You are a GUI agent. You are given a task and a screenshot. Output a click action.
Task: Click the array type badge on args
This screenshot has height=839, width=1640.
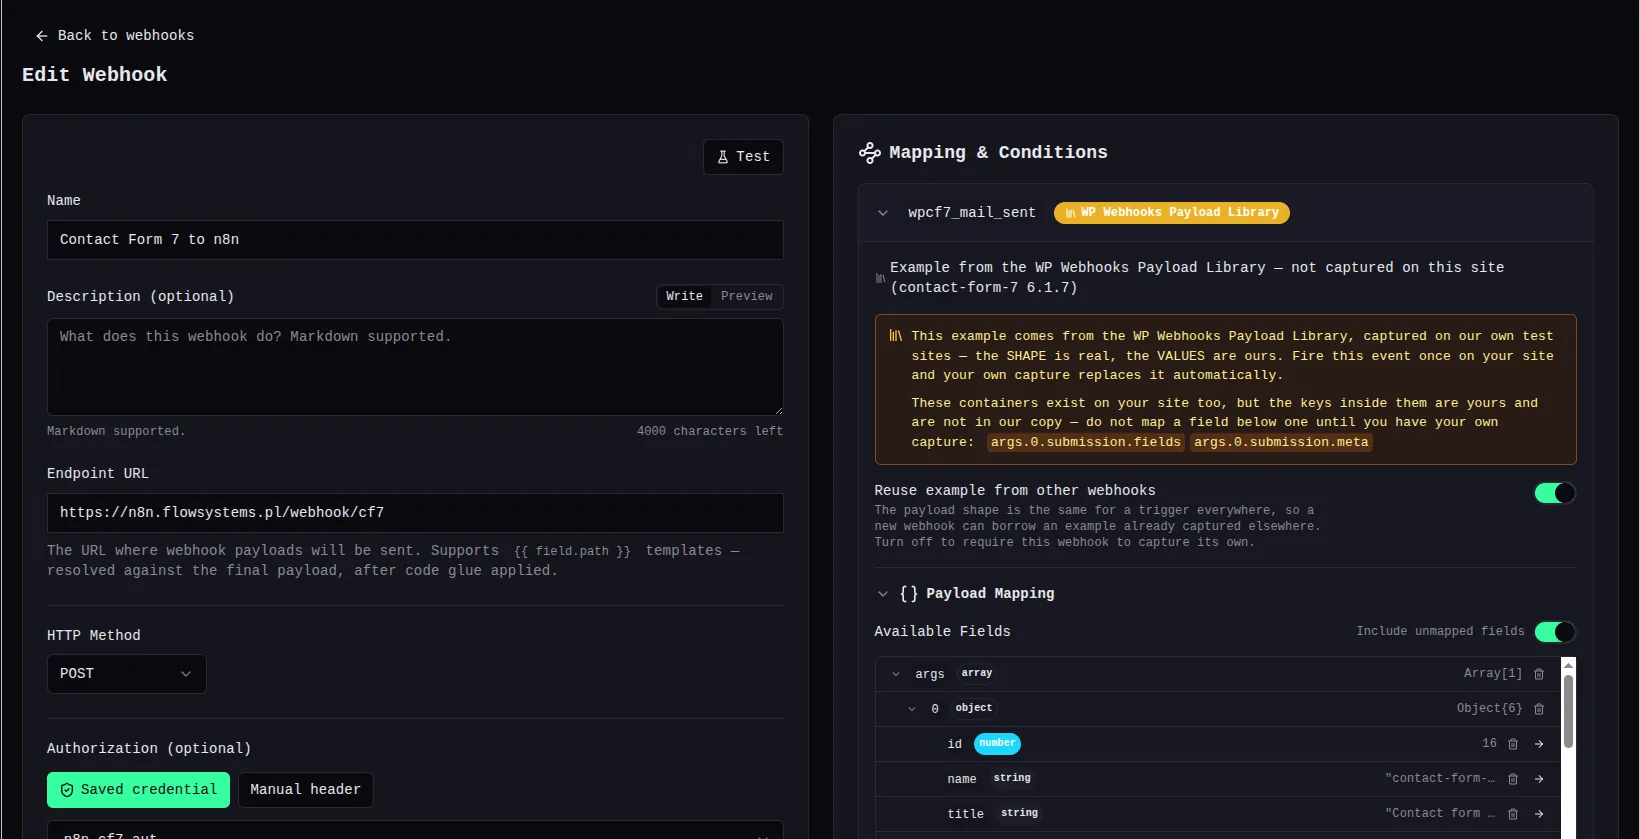pos(977,674)
